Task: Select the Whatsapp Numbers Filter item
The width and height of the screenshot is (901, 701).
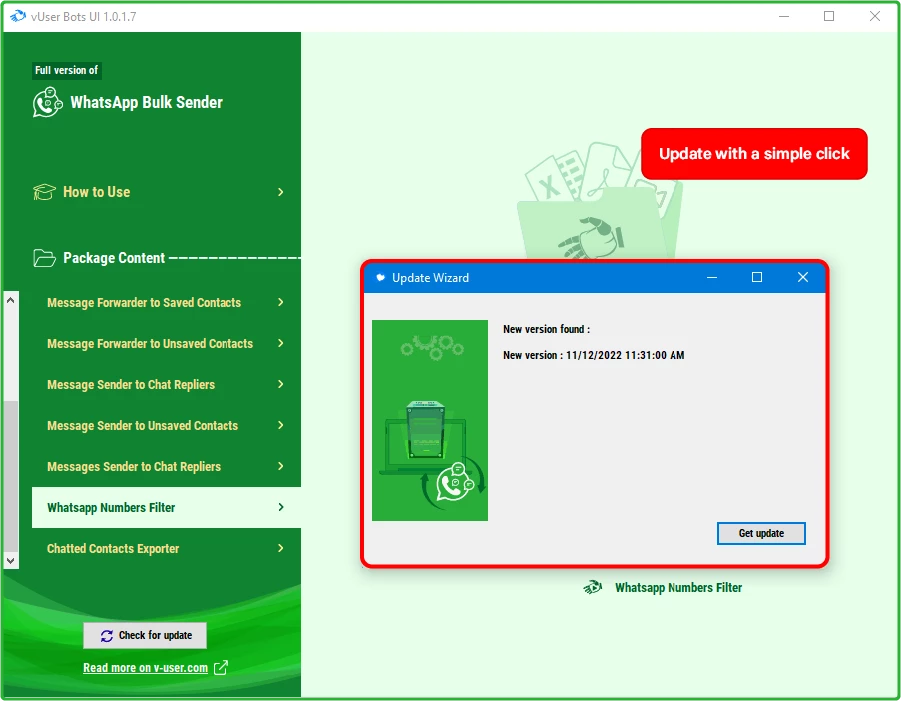Action: coord(166,507)
